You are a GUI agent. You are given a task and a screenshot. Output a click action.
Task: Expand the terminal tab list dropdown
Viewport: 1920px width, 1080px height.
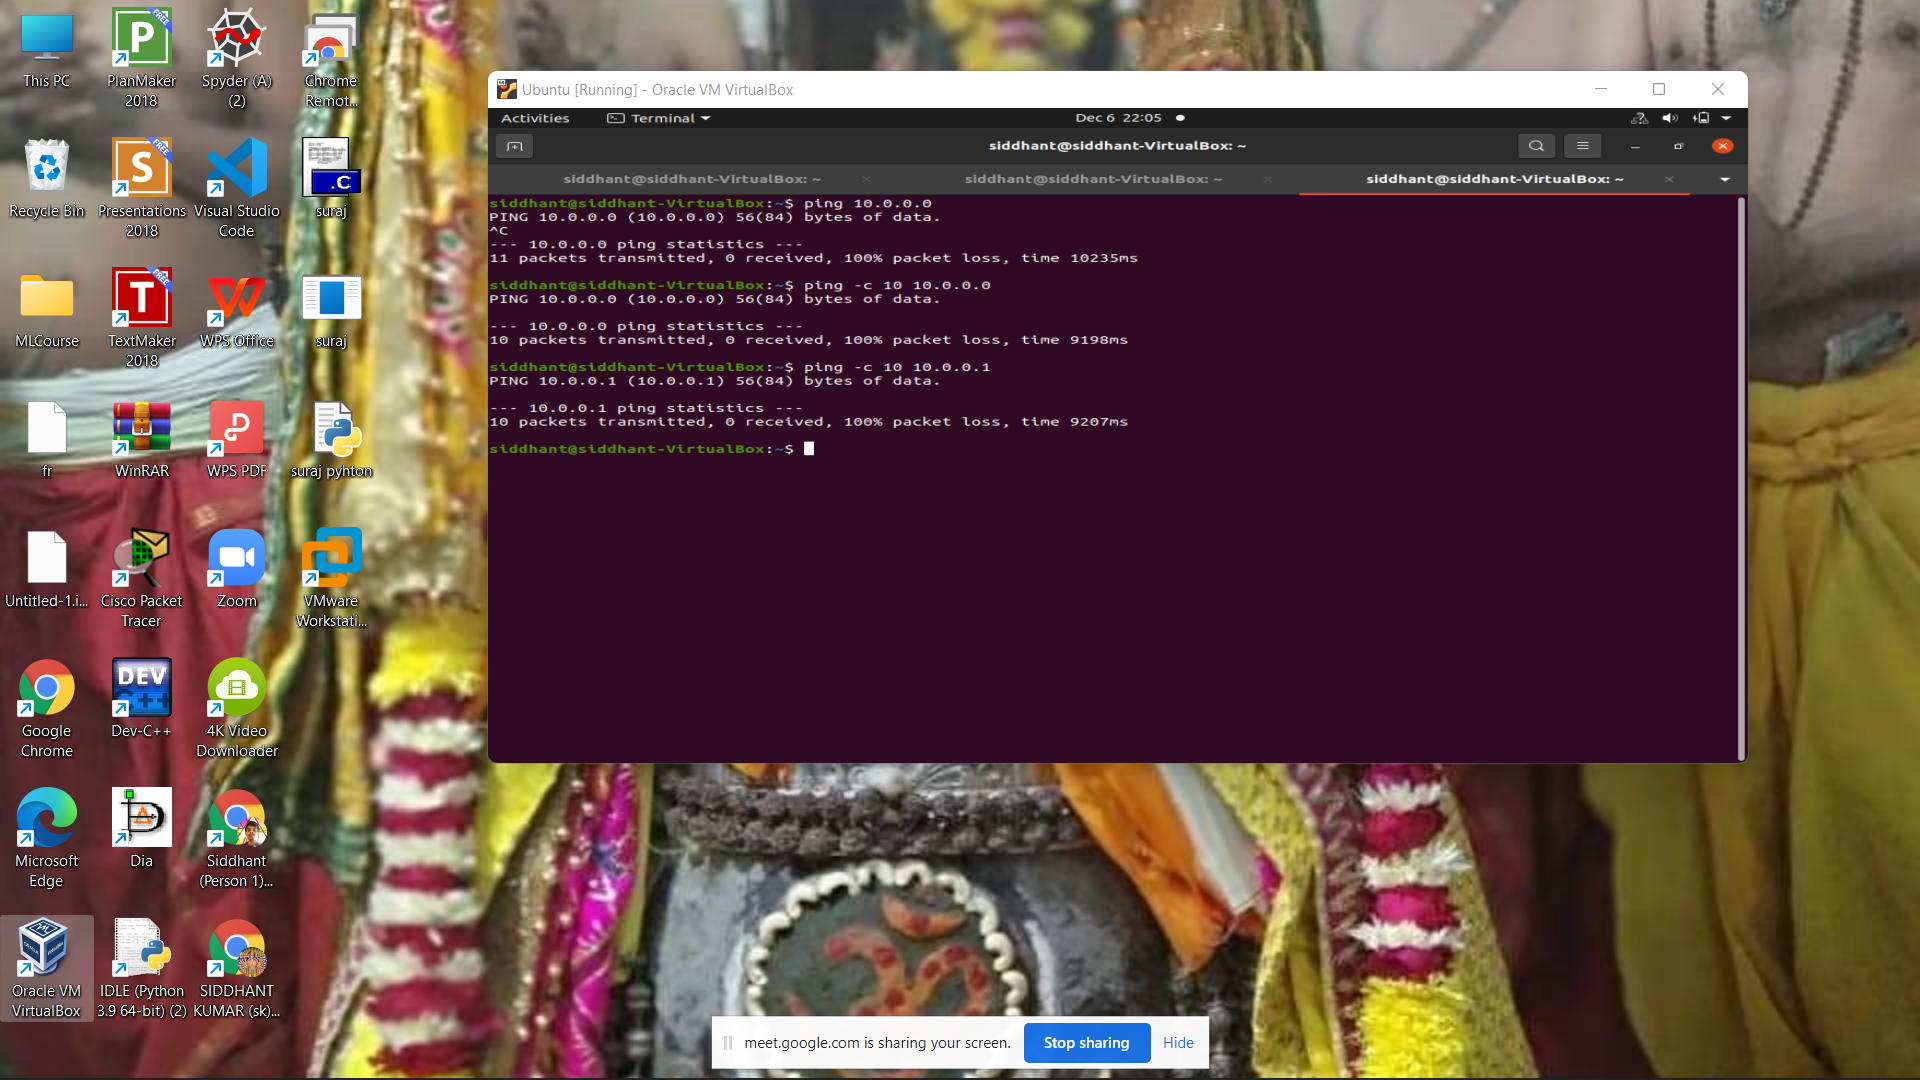coord(1725,179)
